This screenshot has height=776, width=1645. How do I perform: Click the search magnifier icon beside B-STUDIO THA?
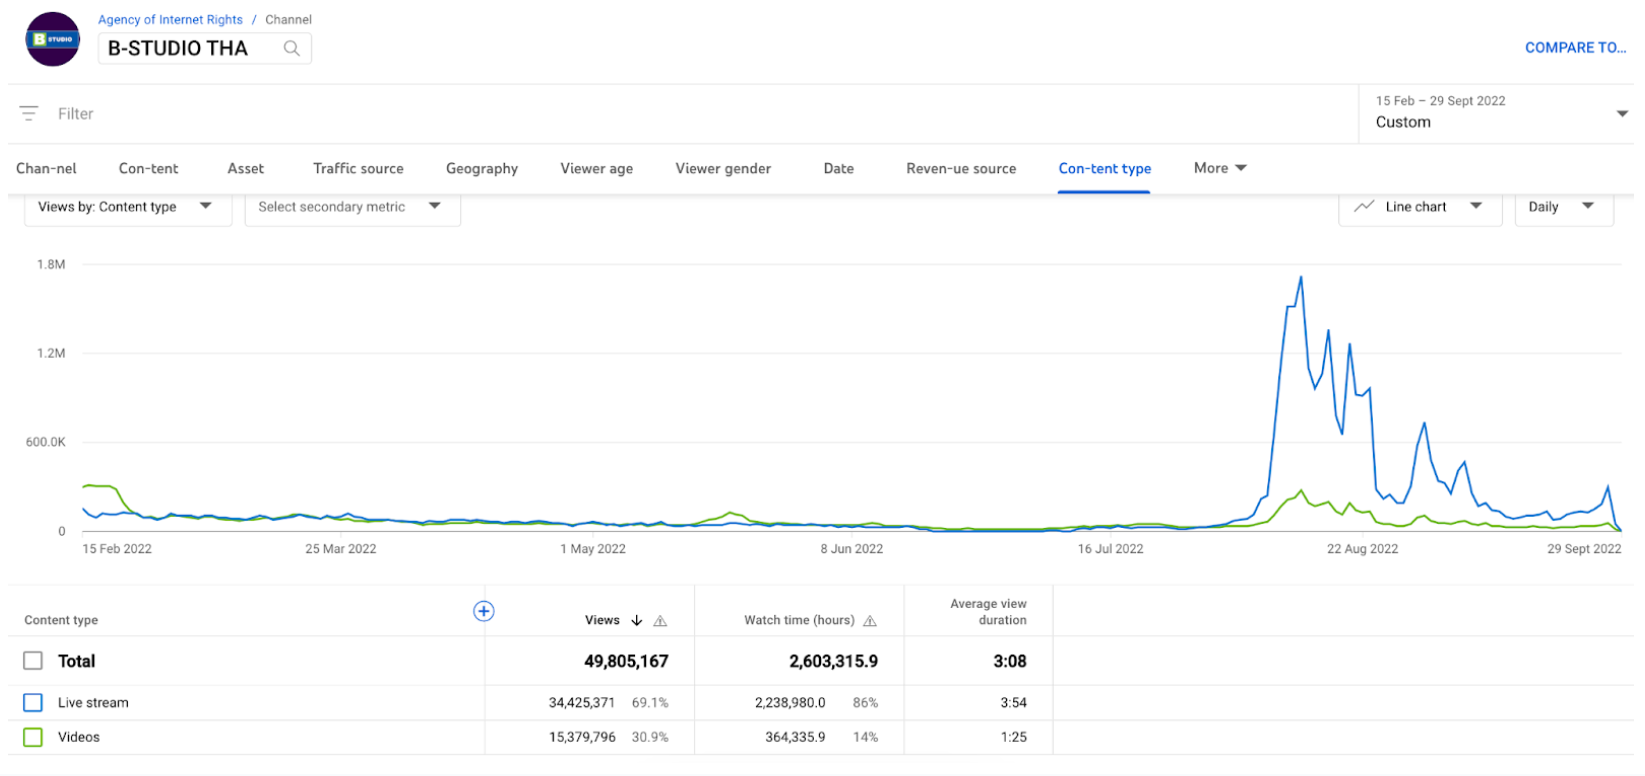pyautogui.click(x=291, y=48)
